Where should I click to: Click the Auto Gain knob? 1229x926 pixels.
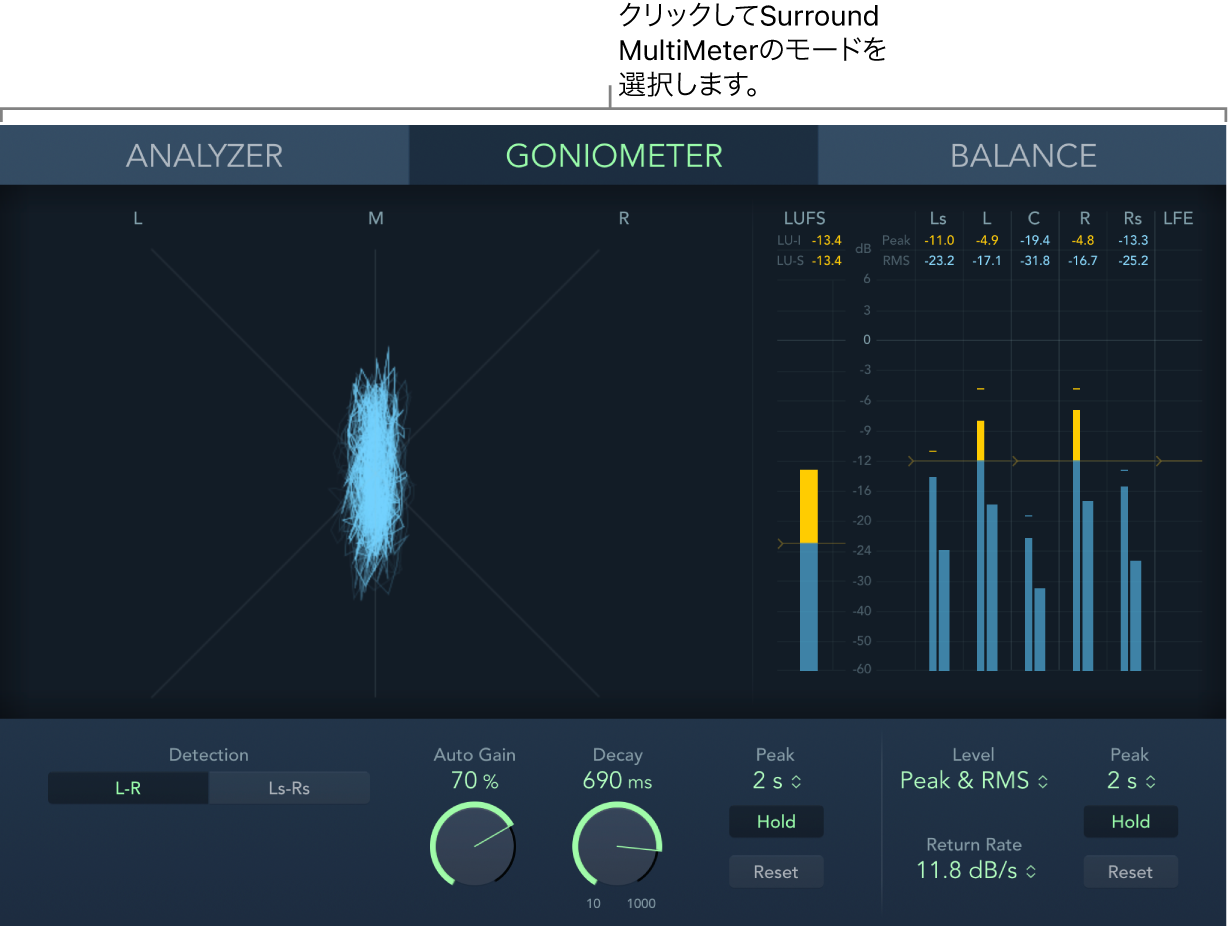pyautogui.click(x=474, y=844)
